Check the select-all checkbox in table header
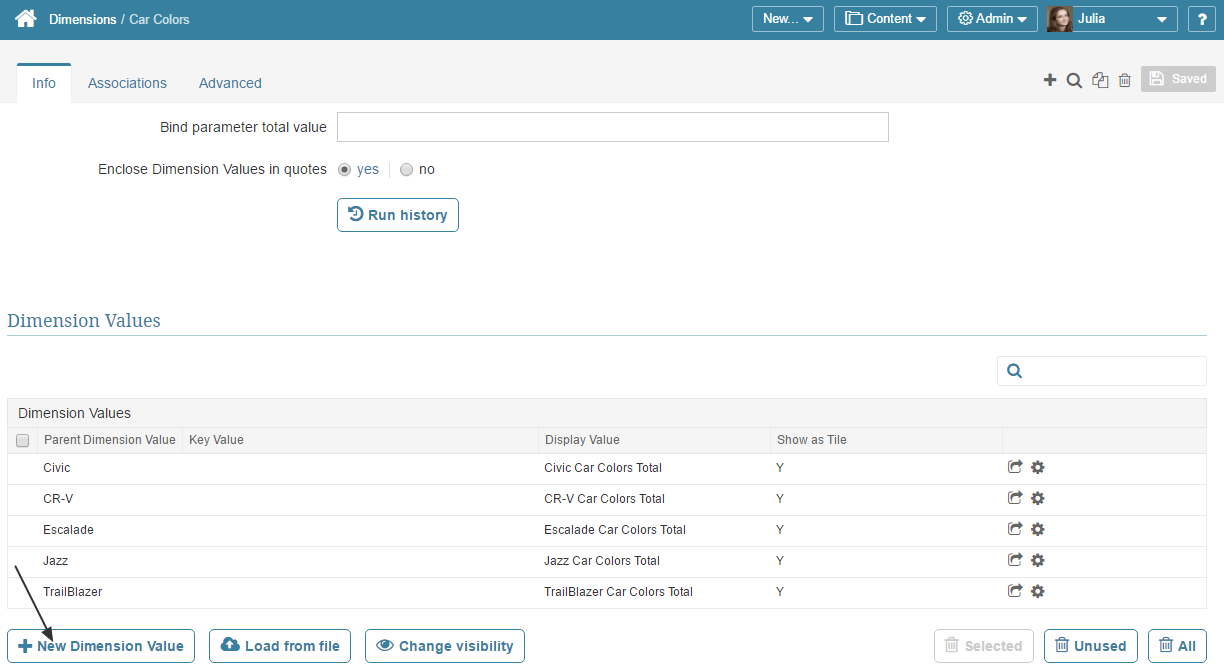The image size is (1224, 671). [x=23, y=441]
